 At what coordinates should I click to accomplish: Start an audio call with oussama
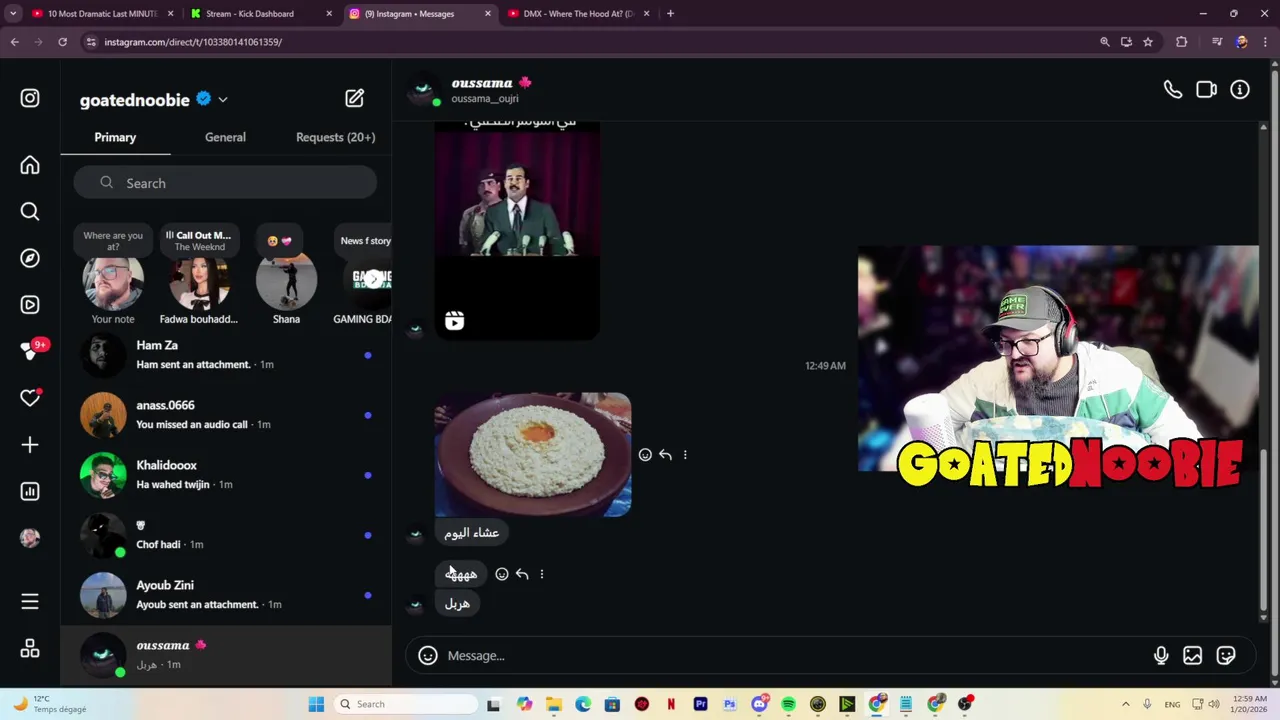click(x=1173, y=90)
